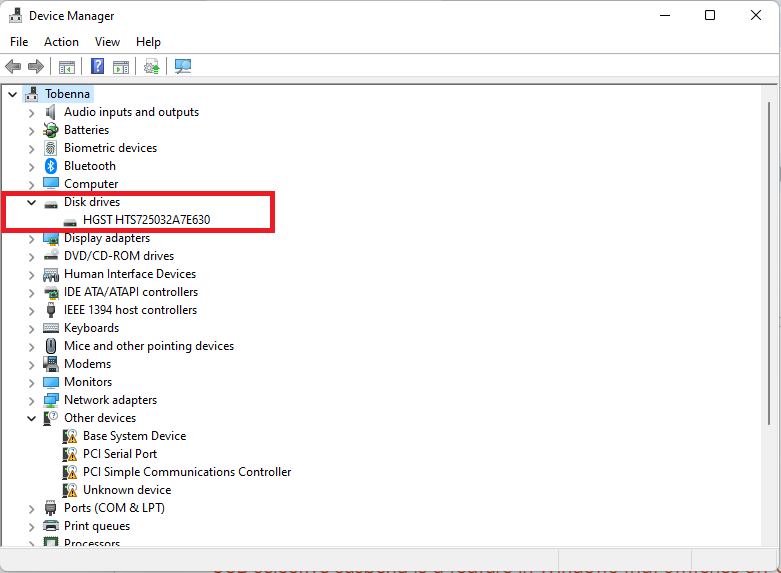Click the Modems category icon
The width and height of the screenshot is (781, 573).
pyautogui.click(x=51, y=364)
